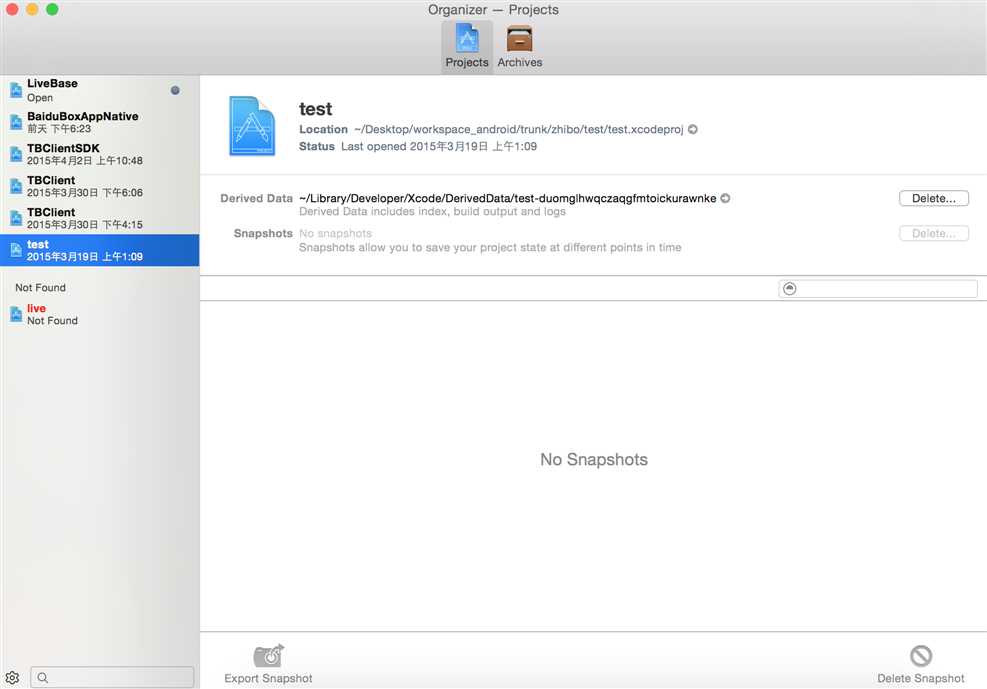This screenshot has width=987, height=689.
Task: Click the Not Found section header
Action: (40, 288)
